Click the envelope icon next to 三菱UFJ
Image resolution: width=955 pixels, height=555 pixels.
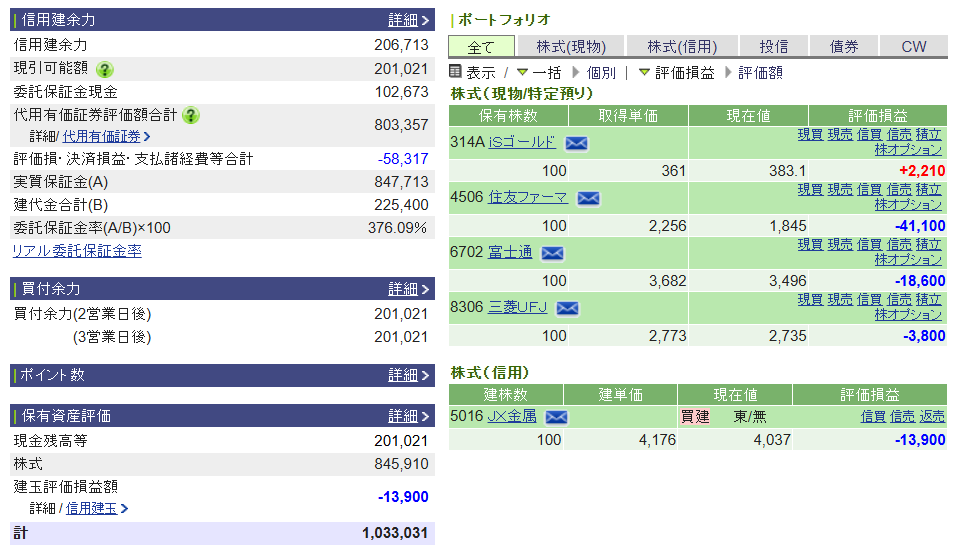(567, 308)
